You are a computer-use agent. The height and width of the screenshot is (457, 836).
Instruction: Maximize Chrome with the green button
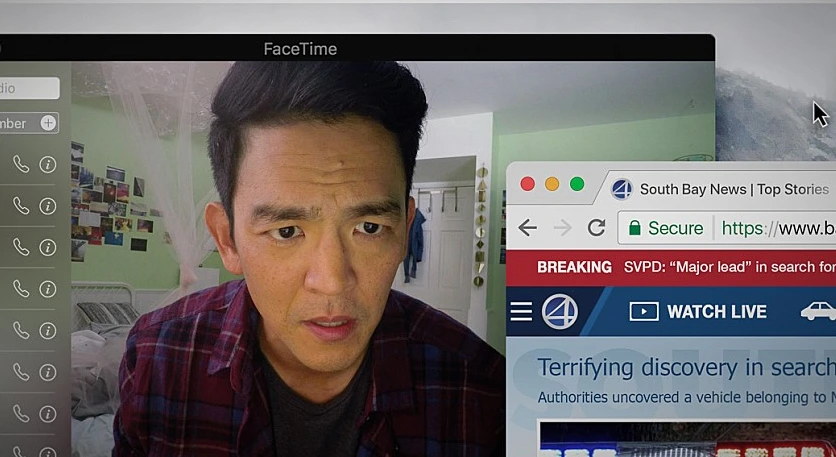577,185
